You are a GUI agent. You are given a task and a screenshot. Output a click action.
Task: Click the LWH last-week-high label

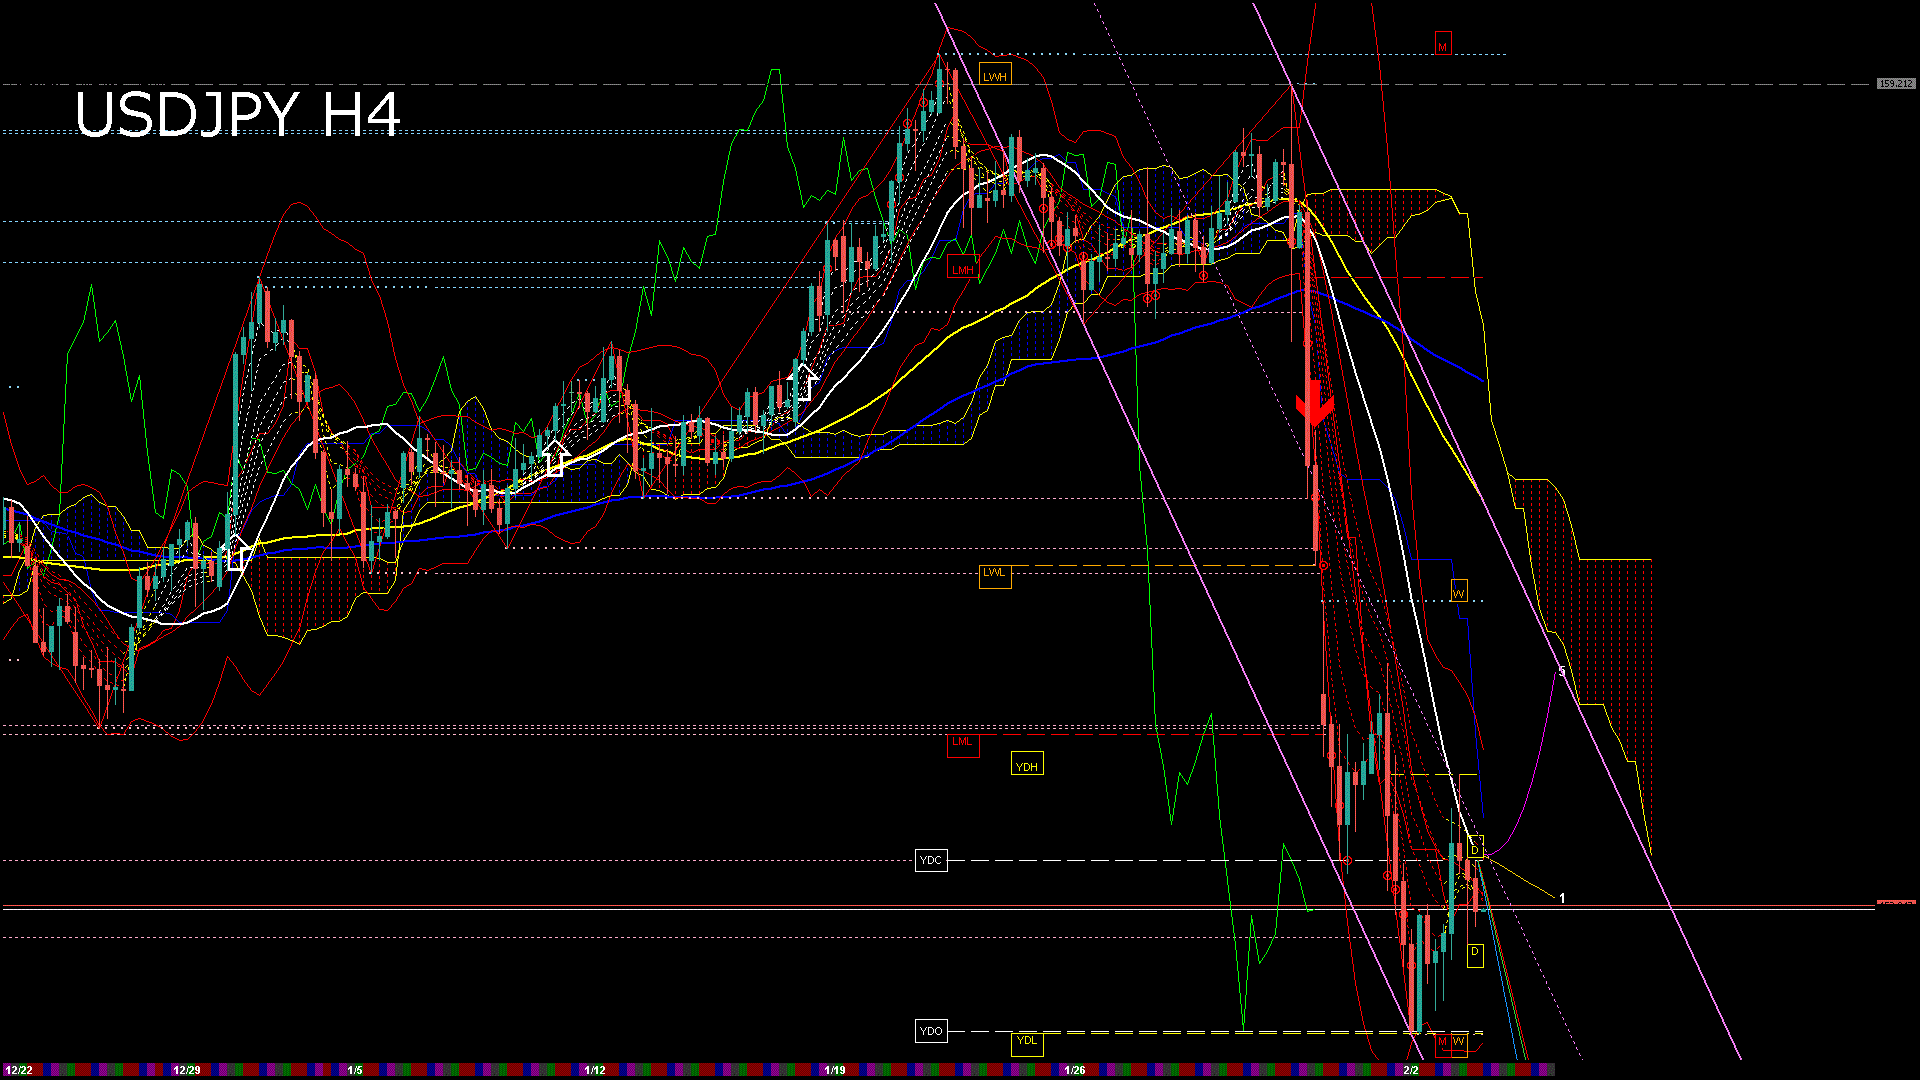coord(995,74)
